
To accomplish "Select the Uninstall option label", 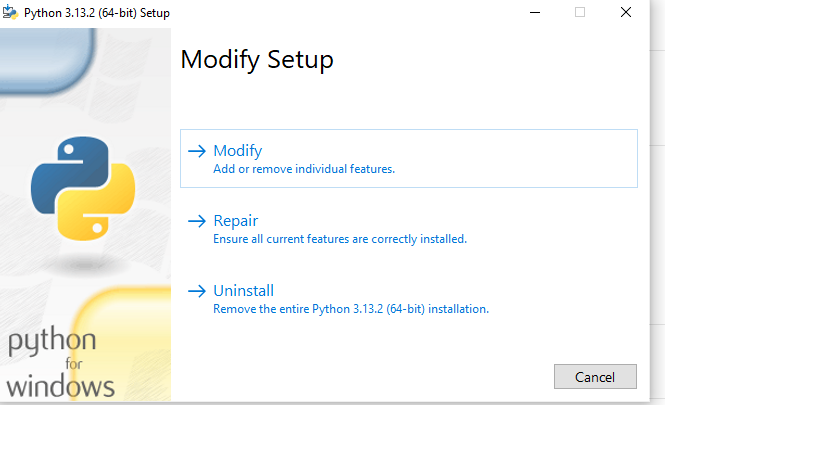I will tap(243, 290).
